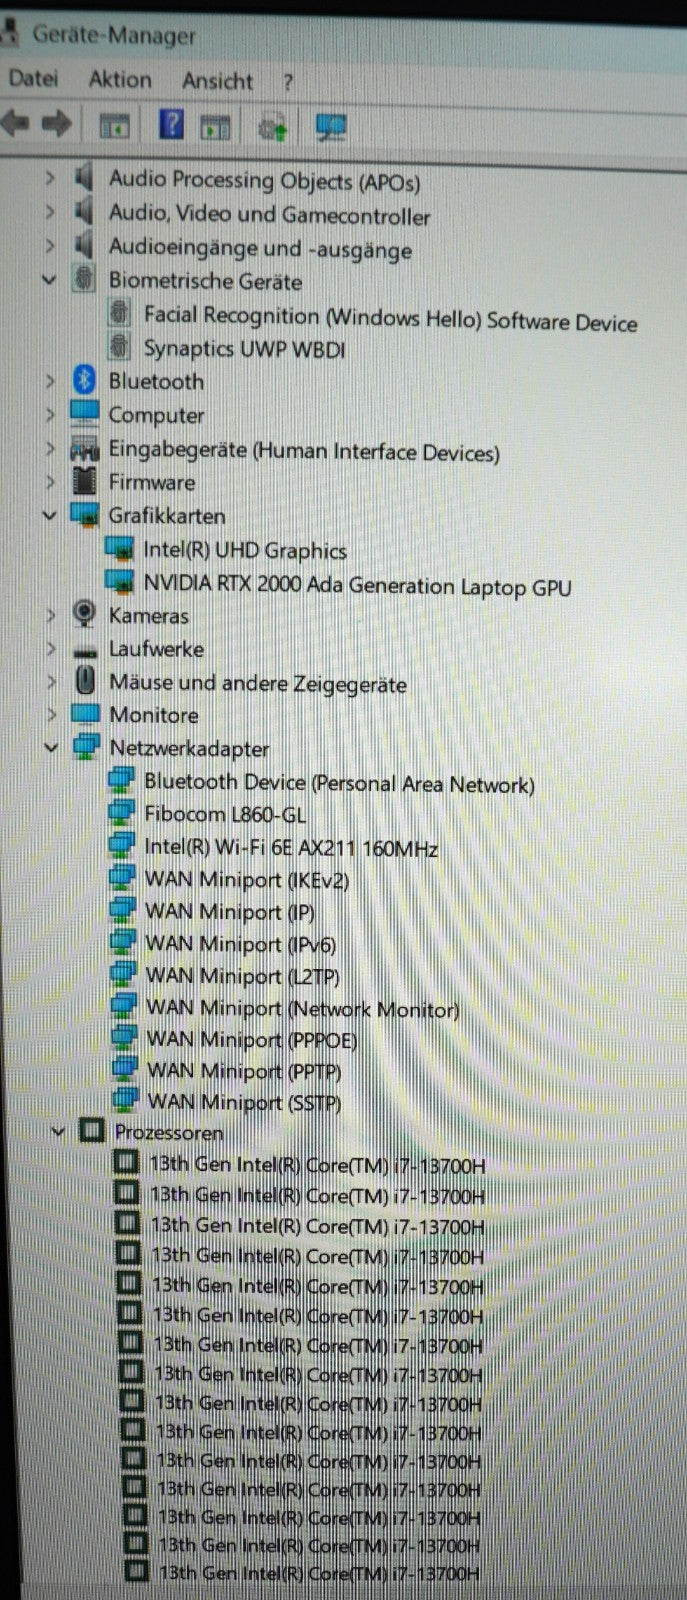
Task: Click the Eingabegeräte HID category icon
Action: point(85,450)
